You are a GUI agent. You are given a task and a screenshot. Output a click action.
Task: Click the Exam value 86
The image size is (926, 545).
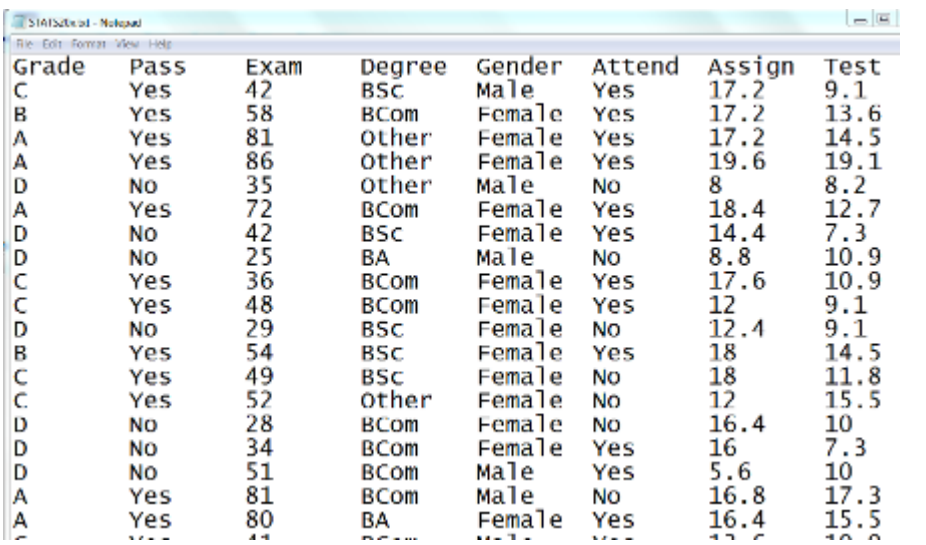tap(260, 161)
